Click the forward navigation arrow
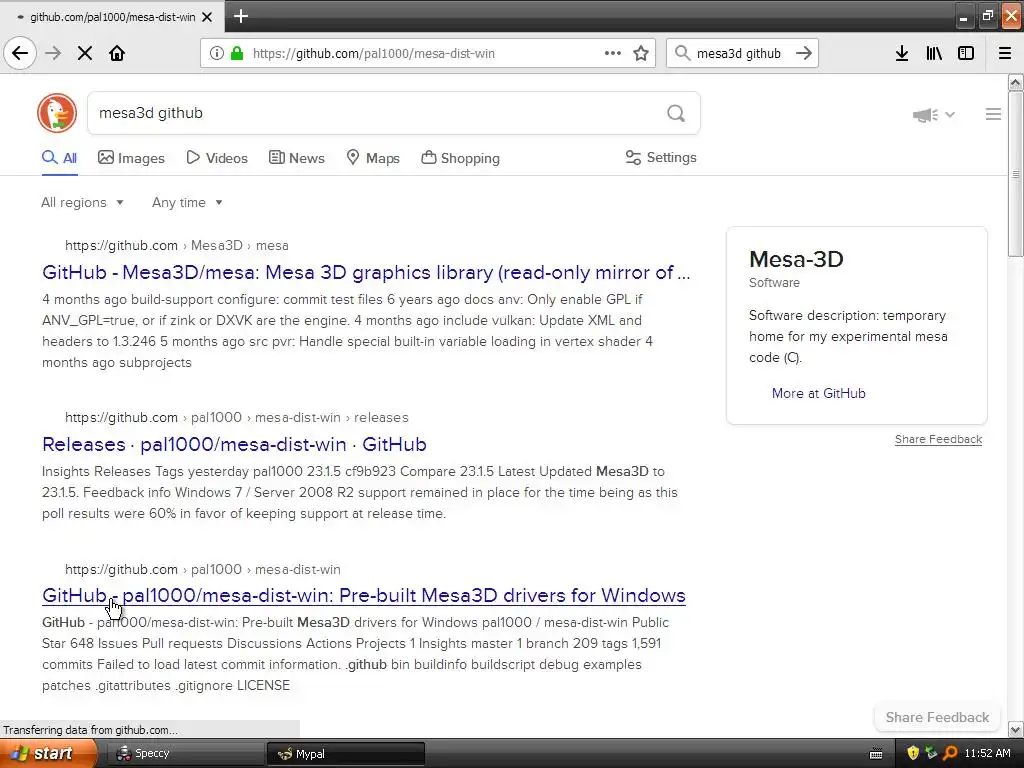 point(53,53)
